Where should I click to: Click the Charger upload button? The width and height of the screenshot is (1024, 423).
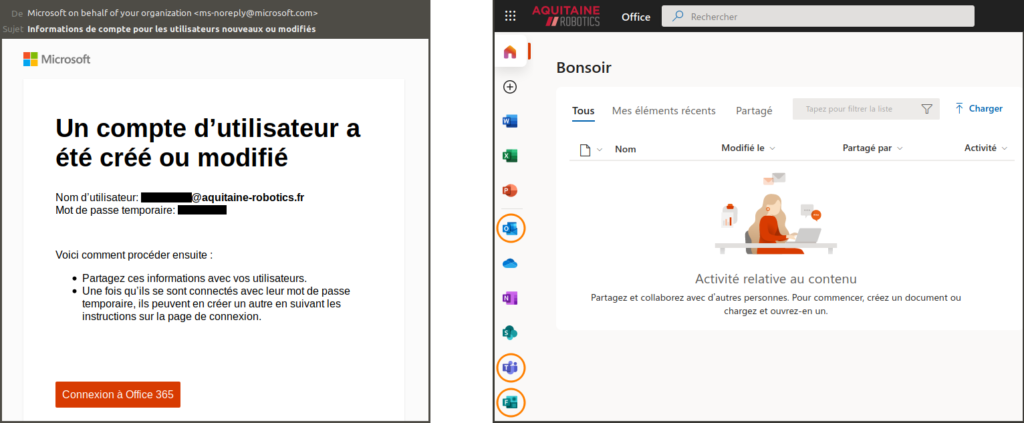(x=978, y=108)
